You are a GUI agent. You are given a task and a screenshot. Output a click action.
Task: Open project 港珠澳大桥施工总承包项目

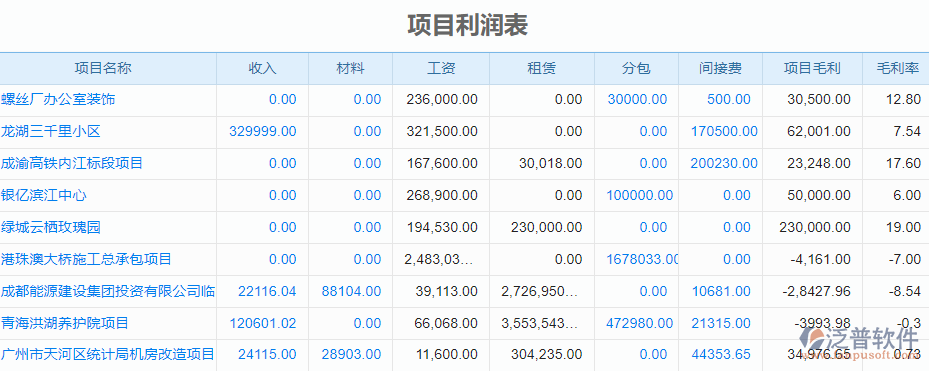[x=87, y=260]
